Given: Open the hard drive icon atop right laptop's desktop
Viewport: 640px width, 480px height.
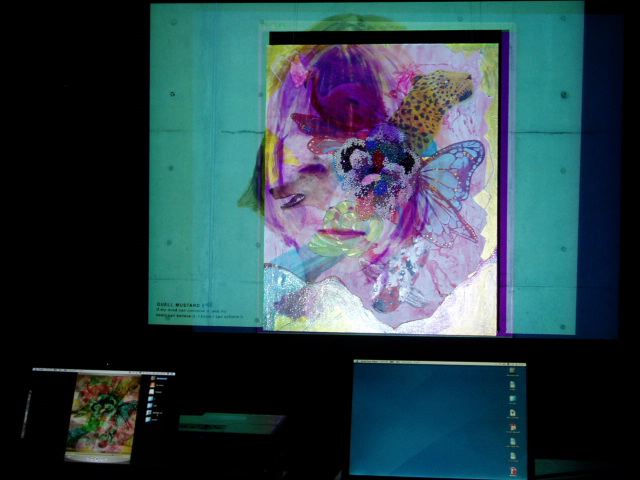Looking at the screenshot, I should click(x=512, y=371).
